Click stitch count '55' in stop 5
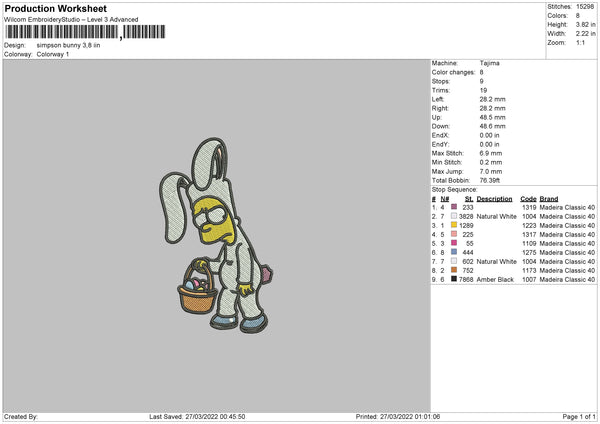 (x=470, y=244)
